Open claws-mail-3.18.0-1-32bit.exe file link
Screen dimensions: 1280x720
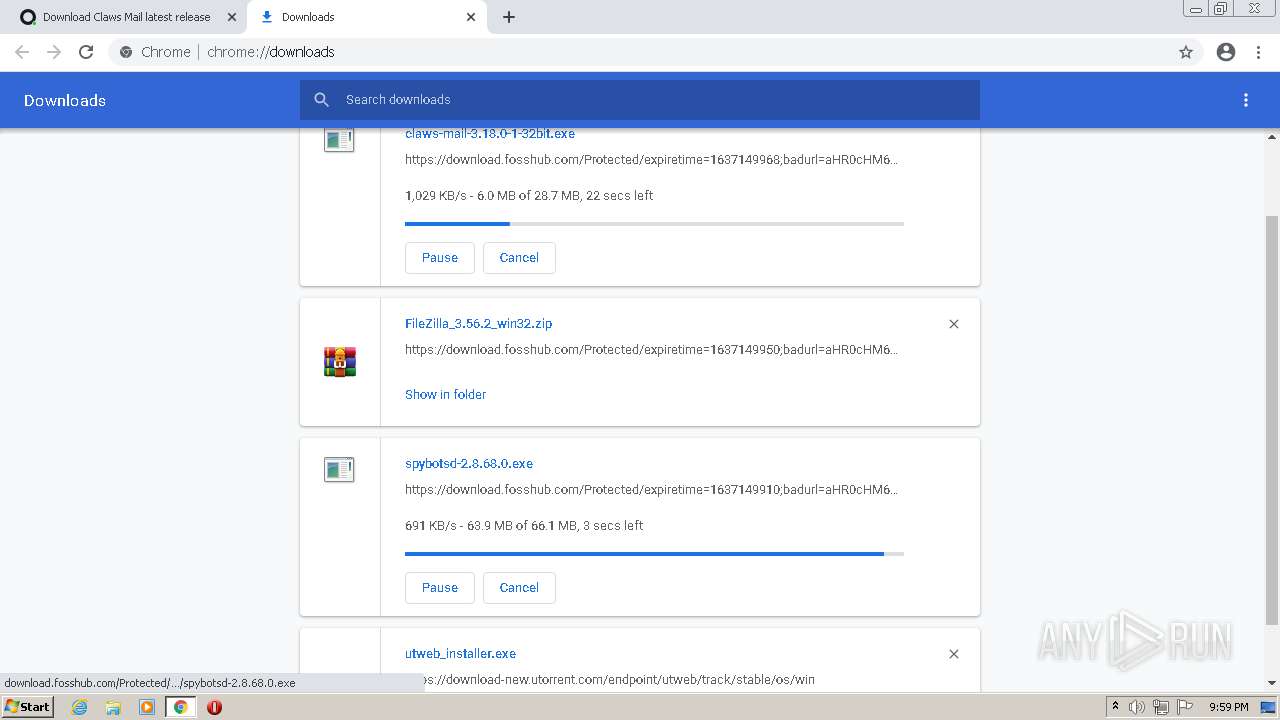(490, 133)
